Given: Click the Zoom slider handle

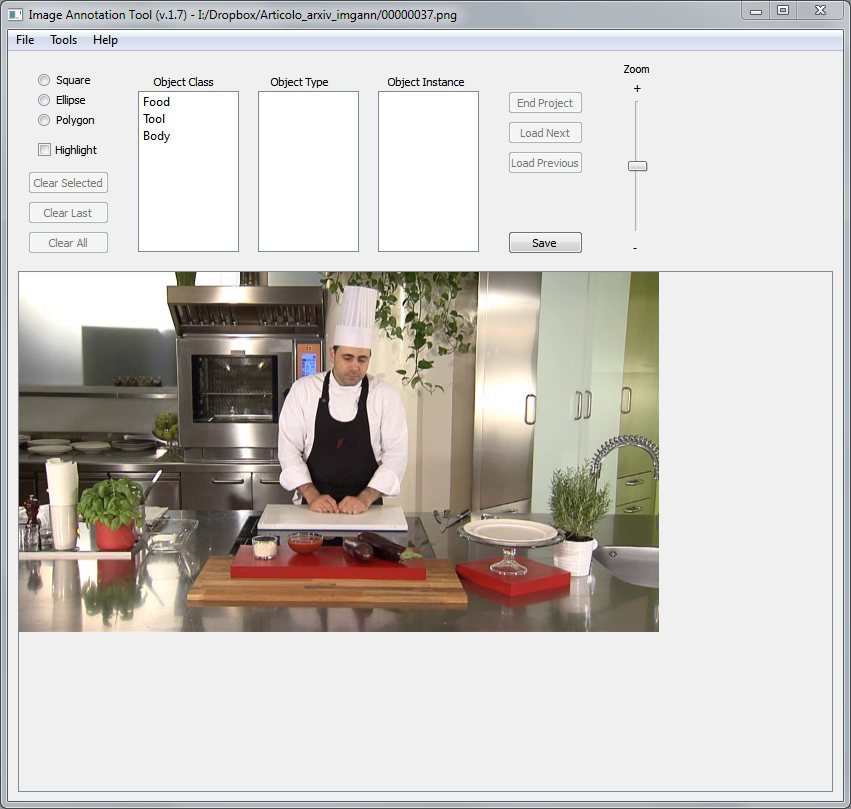Looking at the screenshot, I should 637,166.
